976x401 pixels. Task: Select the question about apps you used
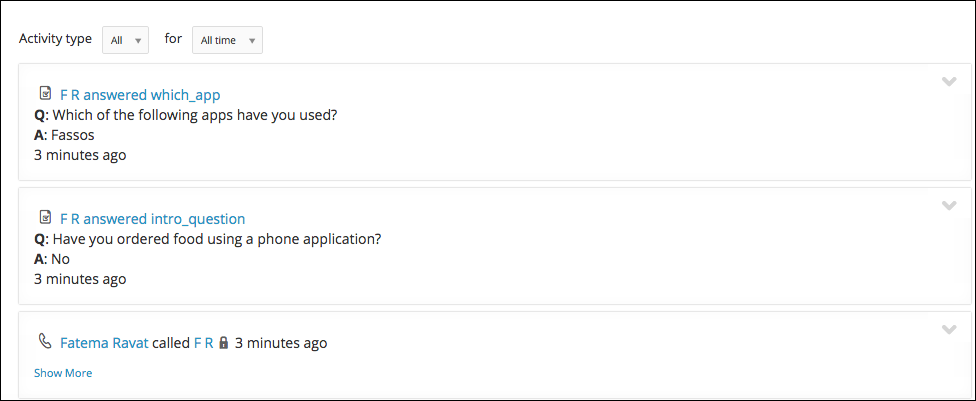pos(194,115)
